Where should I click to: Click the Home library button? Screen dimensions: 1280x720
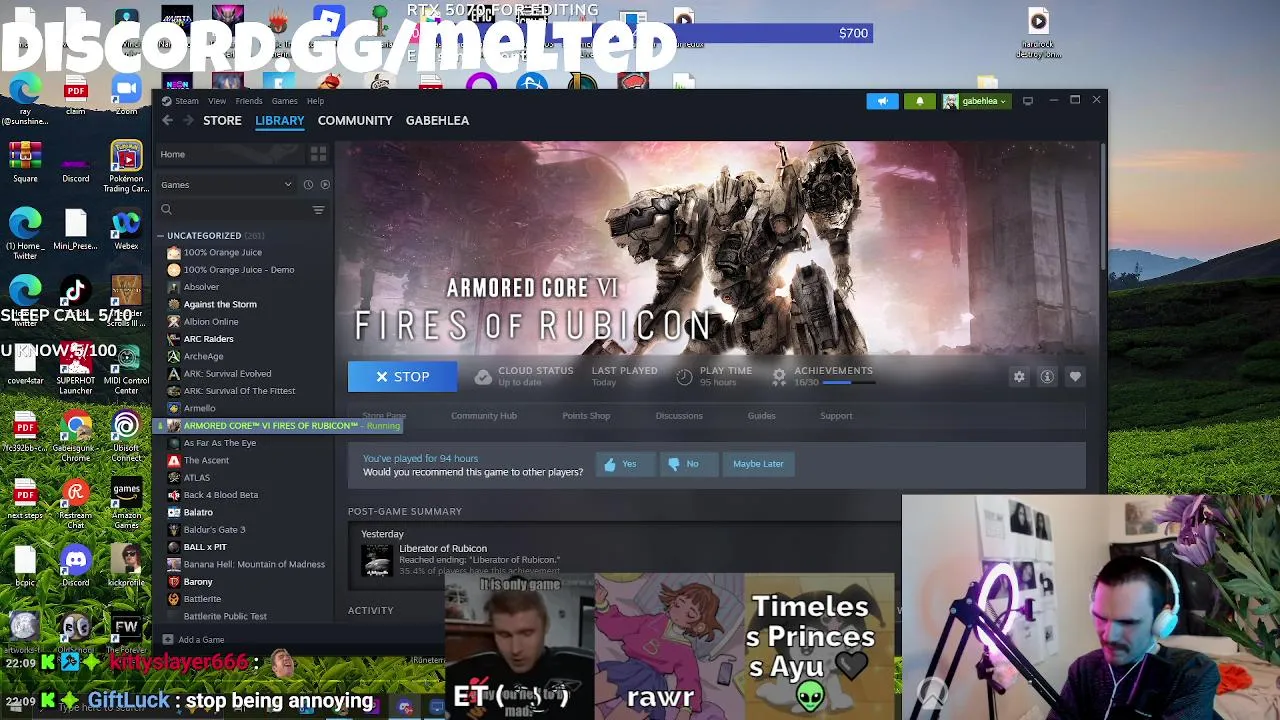230,154
